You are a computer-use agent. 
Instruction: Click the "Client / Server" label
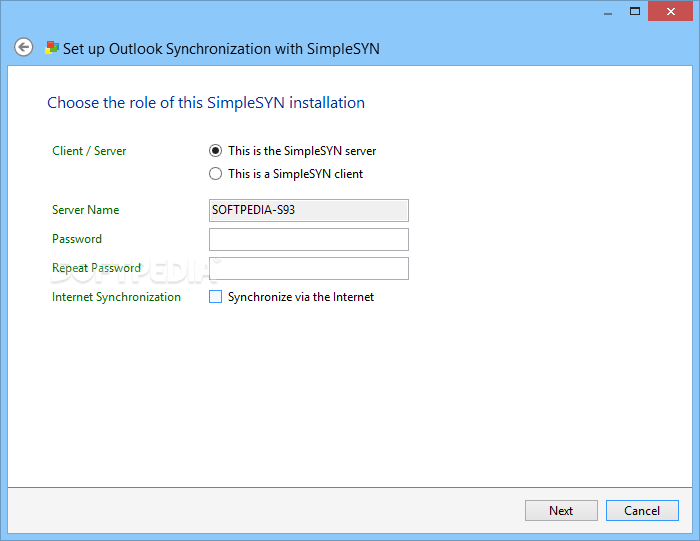click(89, 151)
